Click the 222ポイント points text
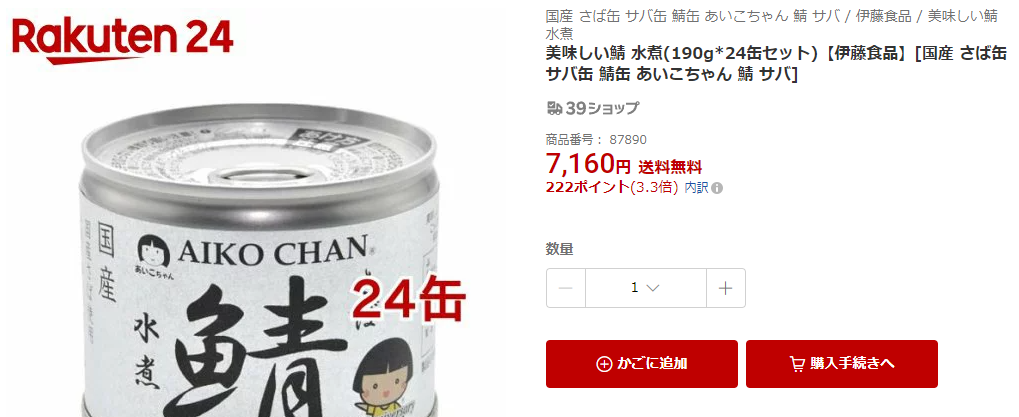Viewport: 1019px width, 417px height. [x=587, y=188]
